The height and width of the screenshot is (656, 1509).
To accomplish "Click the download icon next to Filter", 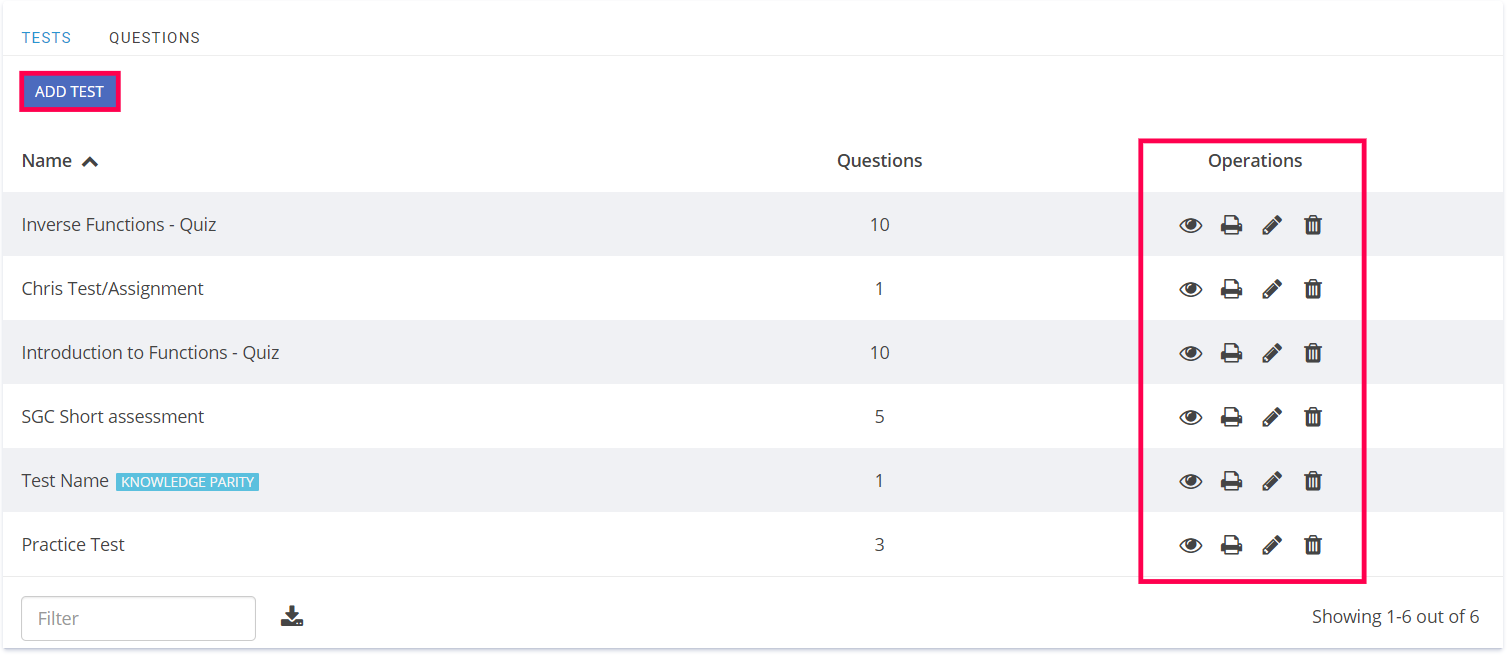I will (x=292, y=617).
